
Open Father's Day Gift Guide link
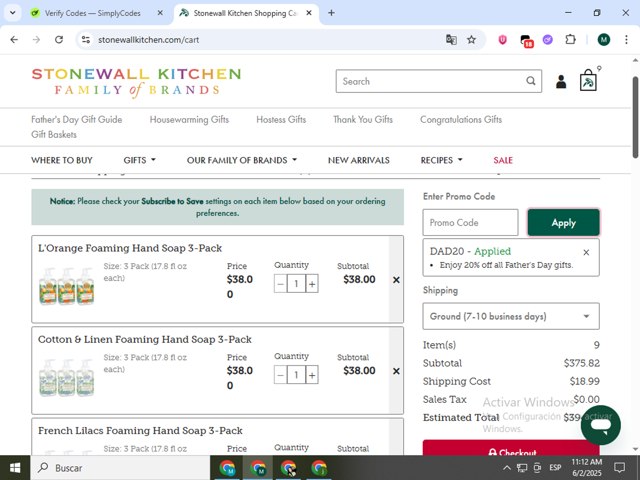click(x=77, y=120)
